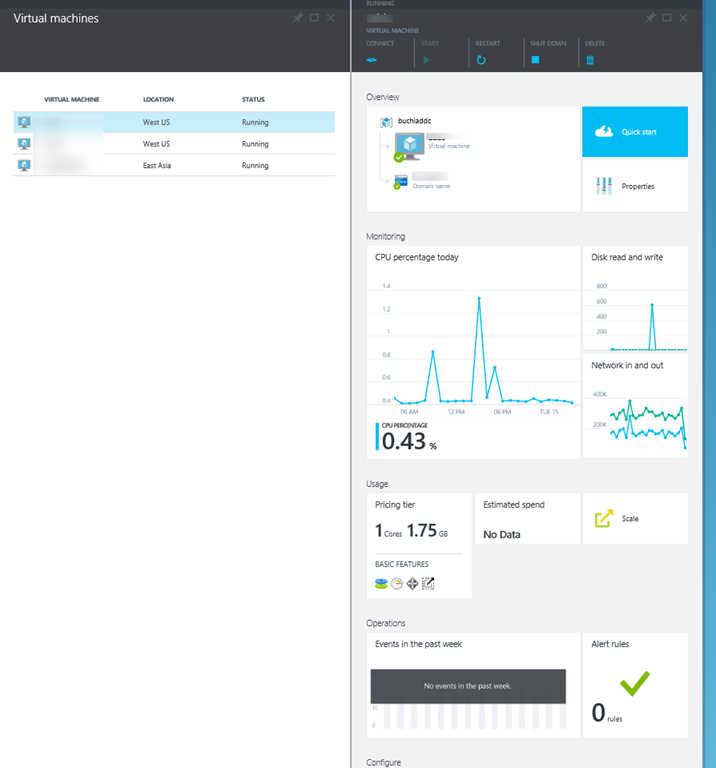Click VM icon in first selected row
Image resolution: width=716 pixels, height=768 pixels.
tap(24, 122)
